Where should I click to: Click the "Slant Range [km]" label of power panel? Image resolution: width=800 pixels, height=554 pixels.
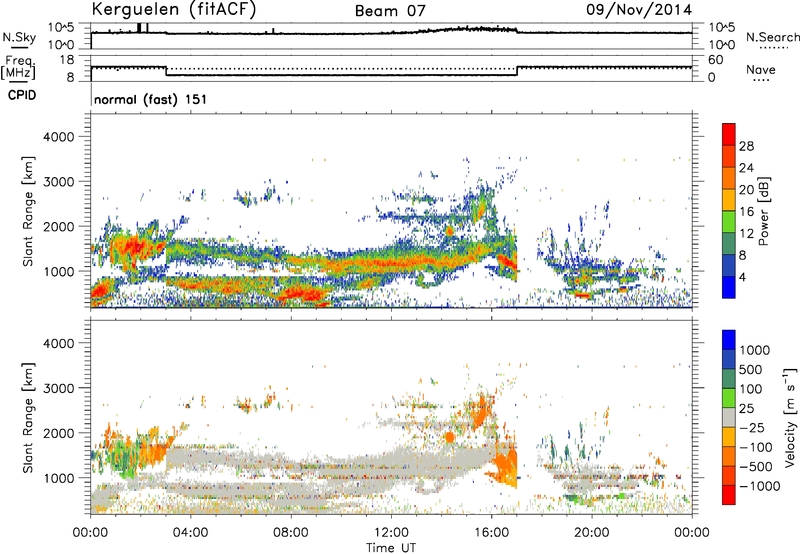click(28, 211)
